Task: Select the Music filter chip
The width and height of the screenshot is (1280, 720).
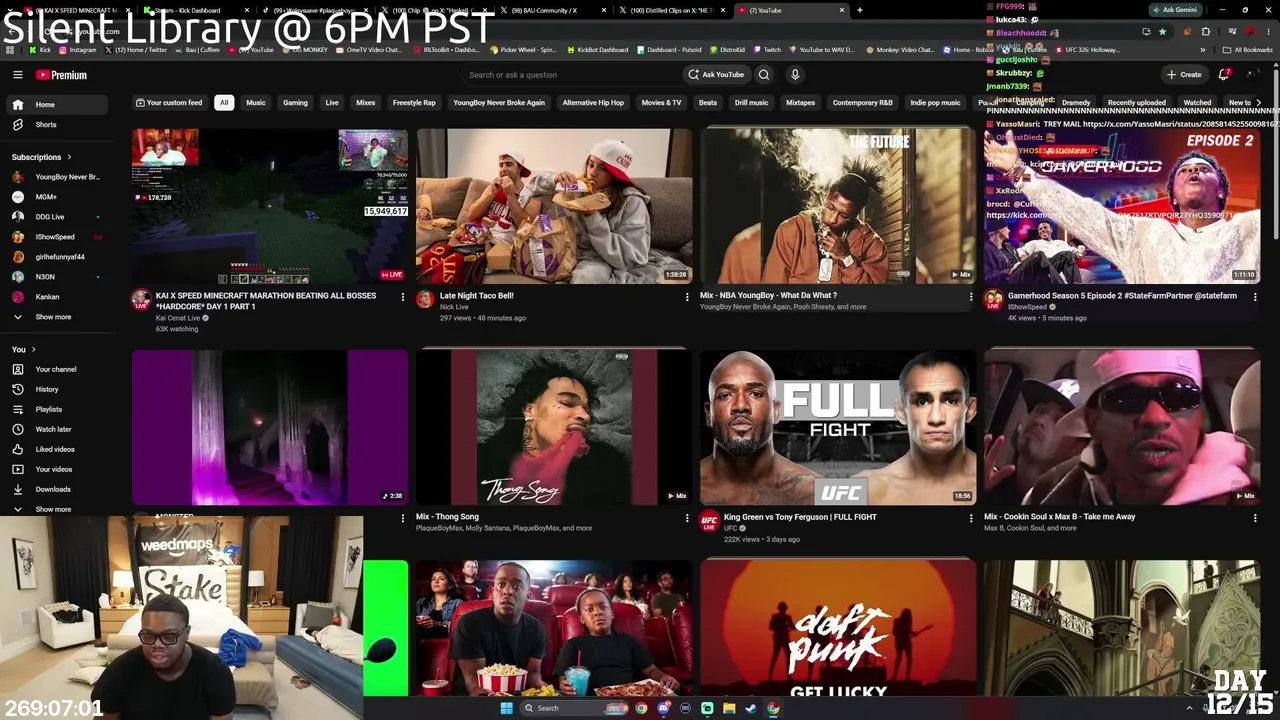Action: click(x=256, y=102)
